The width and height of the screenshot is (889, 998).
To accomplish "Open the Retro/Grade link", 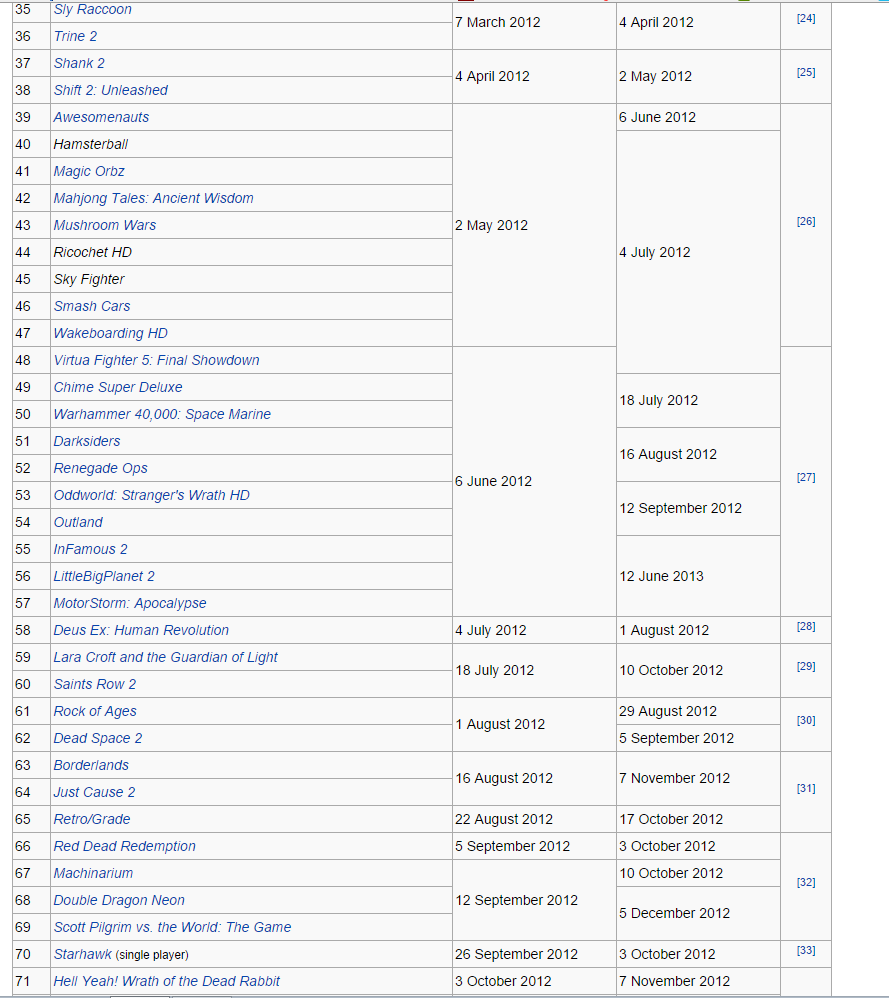I will tap(92, 819).
